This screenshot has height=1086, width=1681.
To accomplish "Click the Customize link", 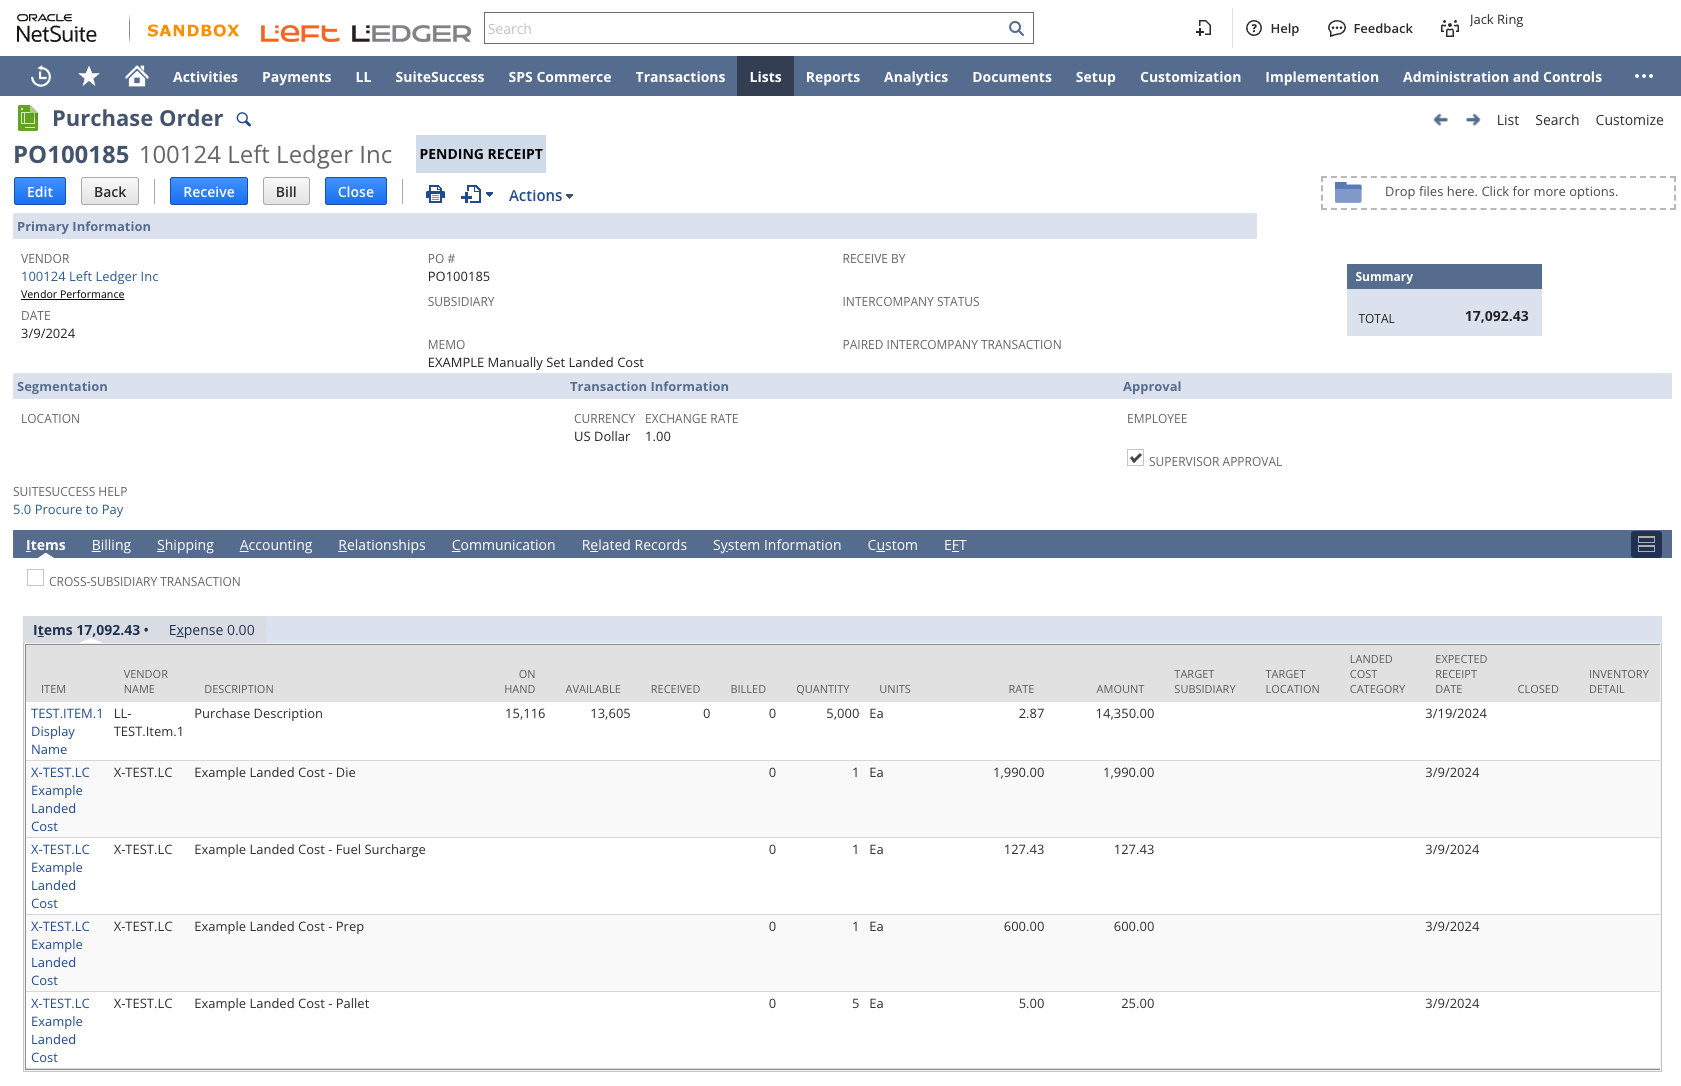I will tap(1629, 120).
